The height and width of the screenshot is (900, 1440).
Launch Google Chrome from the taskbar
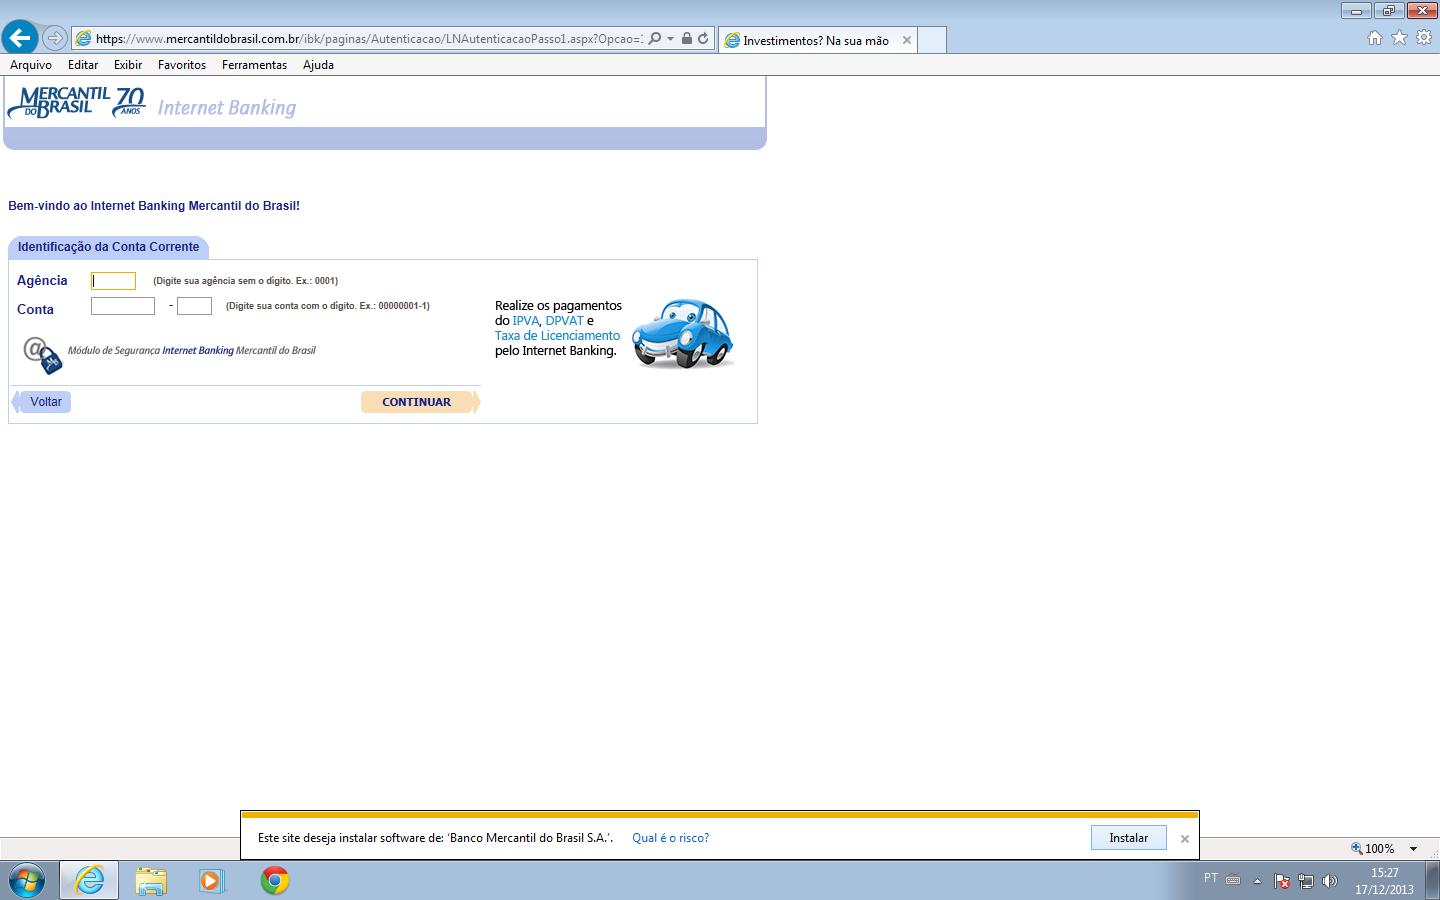pos(275,880)
